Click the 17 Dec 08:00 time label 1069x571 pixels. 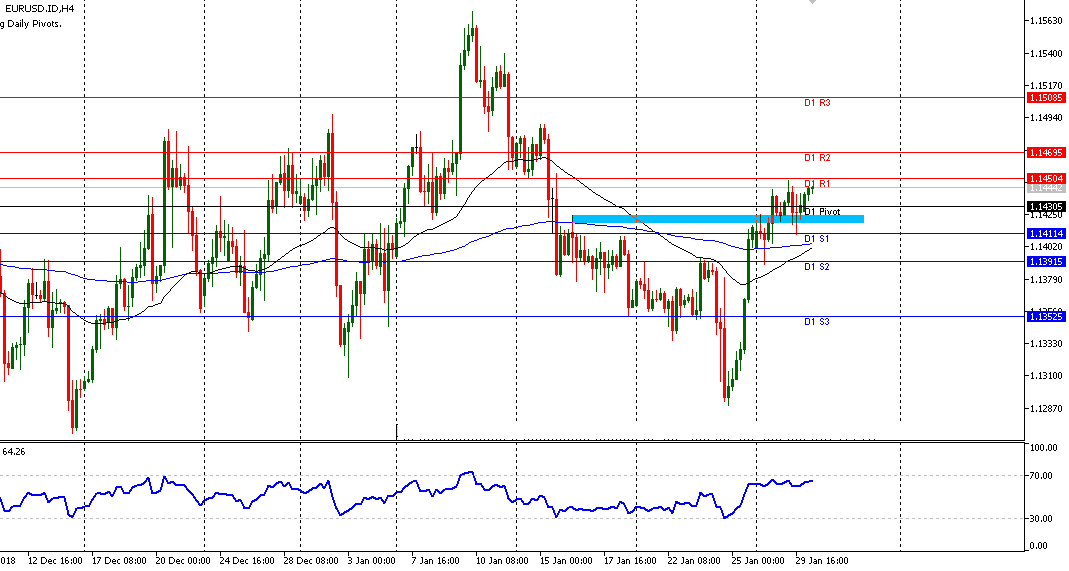(119, 561)
